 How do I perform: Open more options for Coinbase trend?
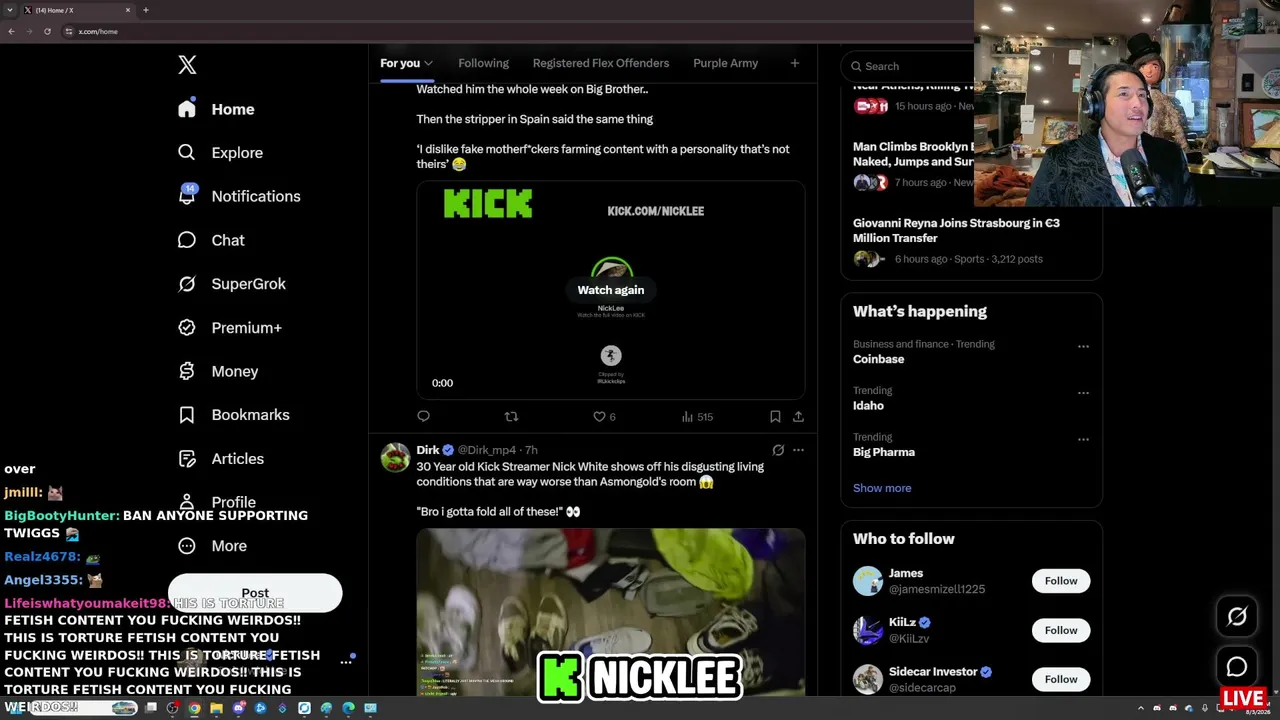(x=1083, y=346)
